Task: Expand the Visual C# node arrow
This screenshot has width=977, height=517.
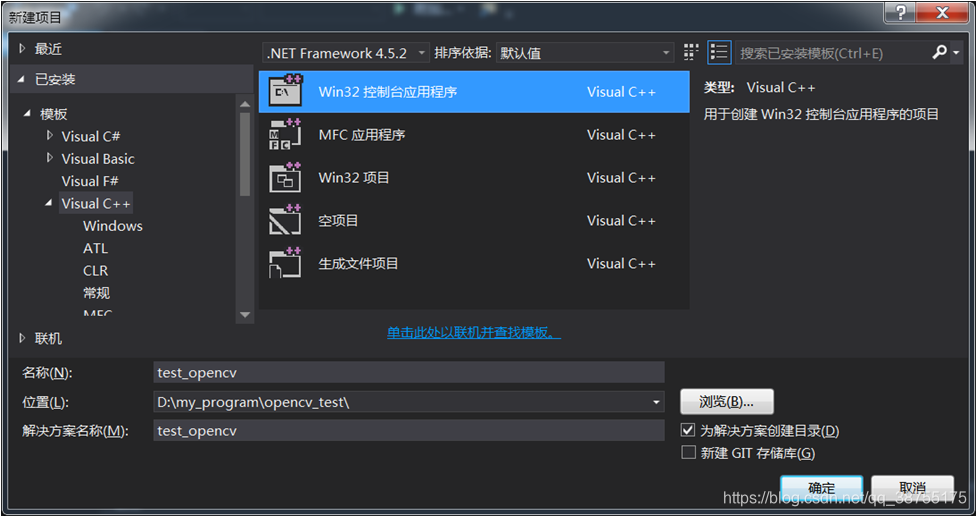Action: point(50,135)
